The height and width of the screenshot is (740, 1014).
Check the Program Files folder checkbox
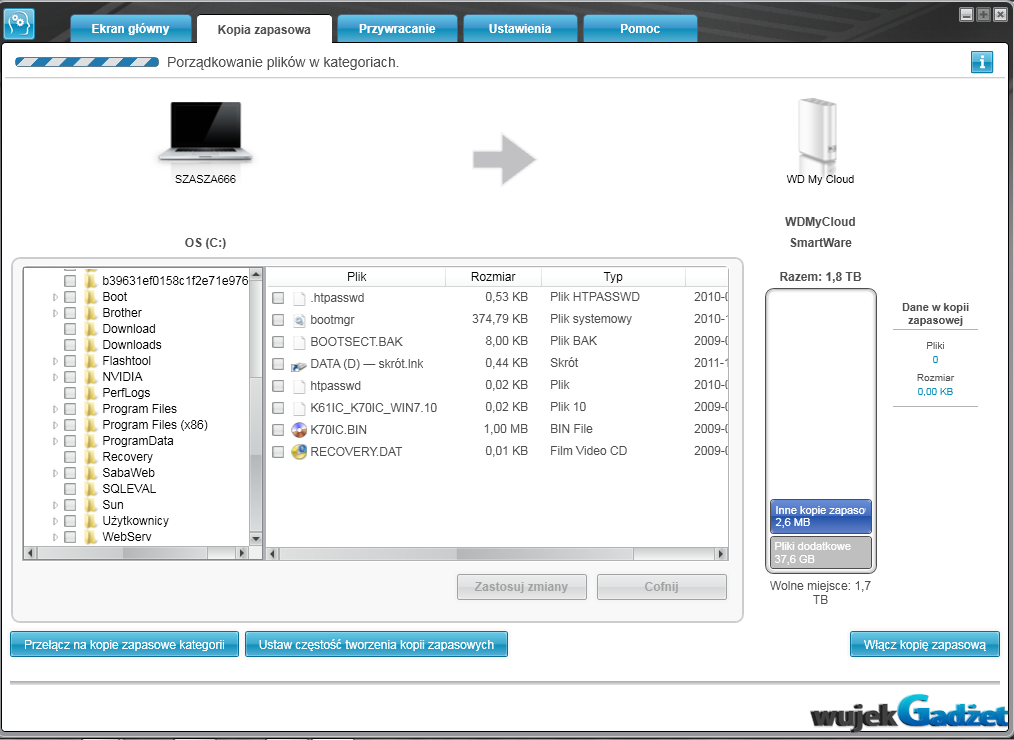[x=70, y=409]
